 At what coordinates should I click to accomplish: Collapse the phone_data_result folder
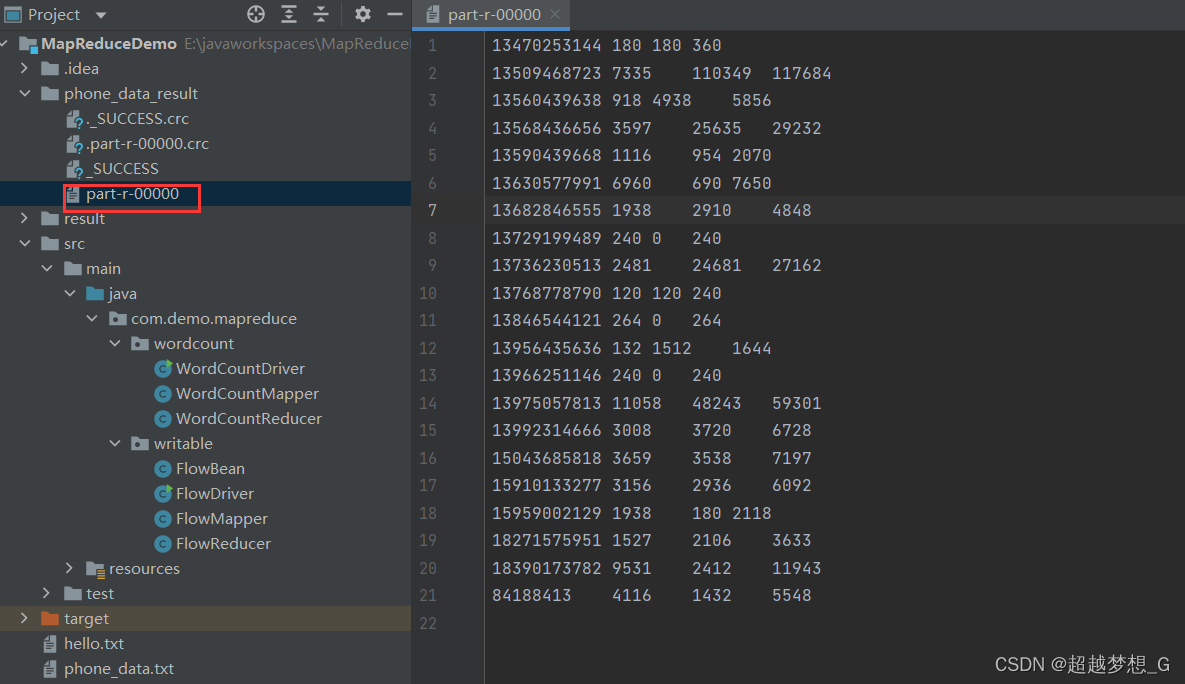click(x=24, y=93)
